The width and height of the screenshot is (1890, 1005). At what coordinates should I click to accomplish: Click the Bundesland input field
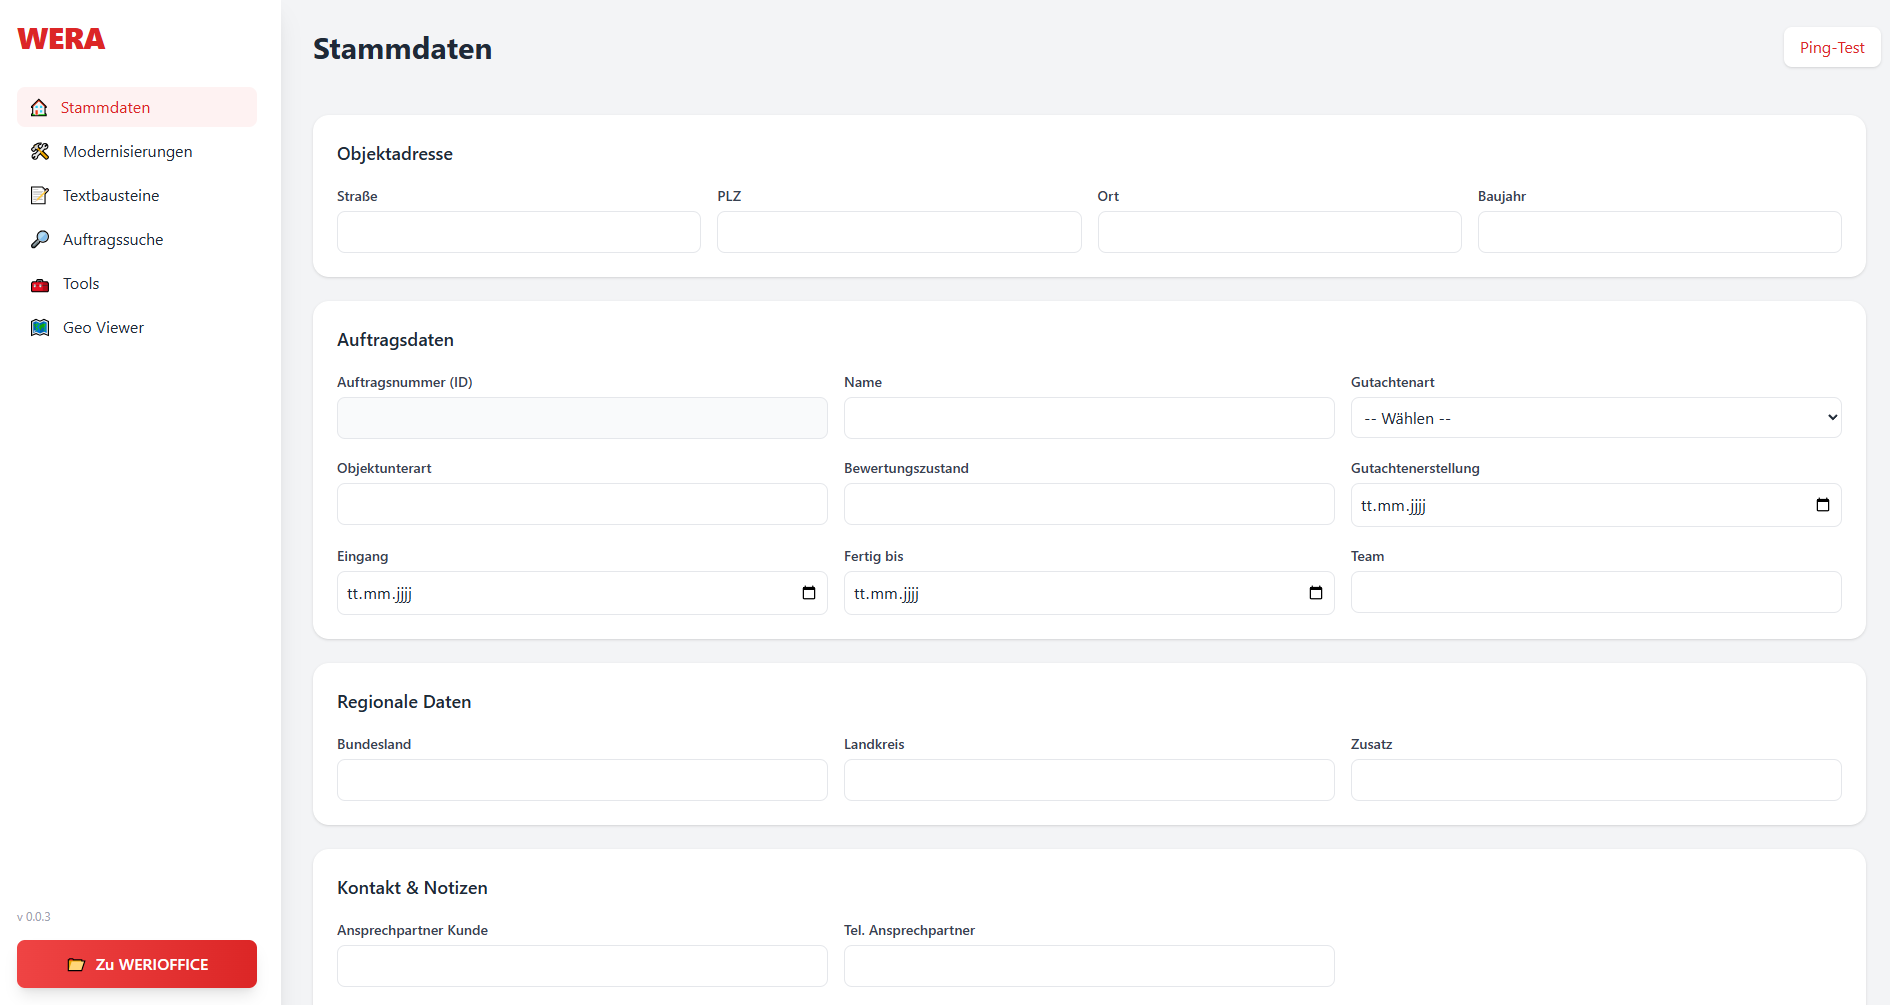click(x=581, y=780)
